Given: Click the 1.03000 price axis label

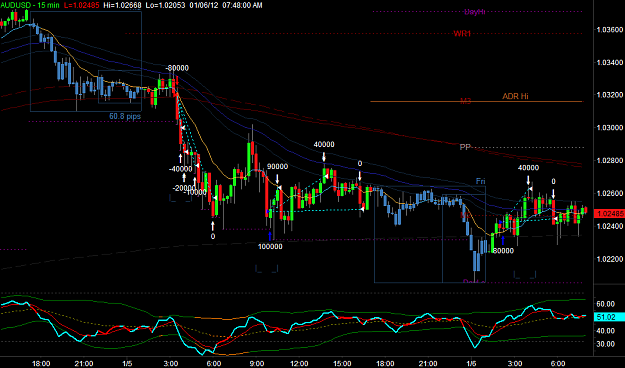Looking at the screenshot, I should coord(609,128).
